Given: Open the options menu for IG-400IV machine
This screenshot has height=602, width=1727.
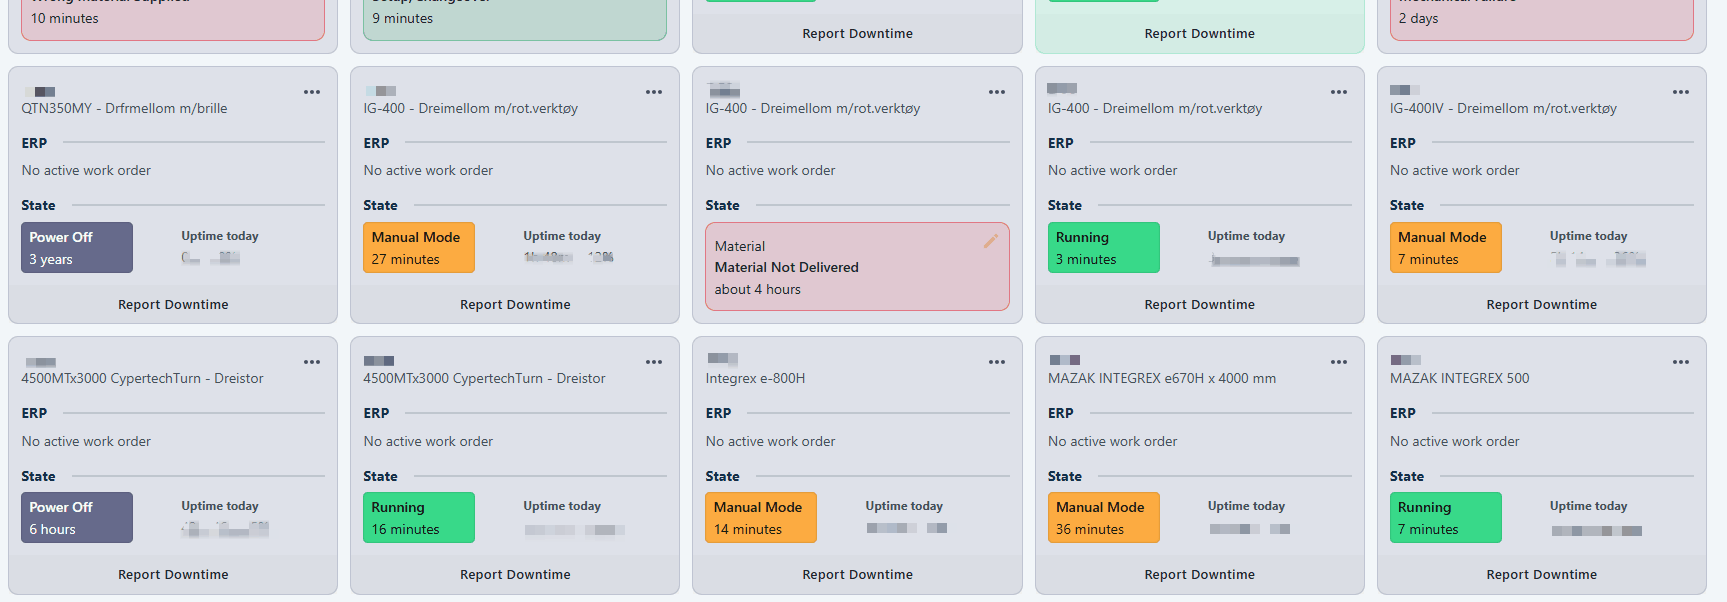Looking at the screenshot, I should point(1680,92).
